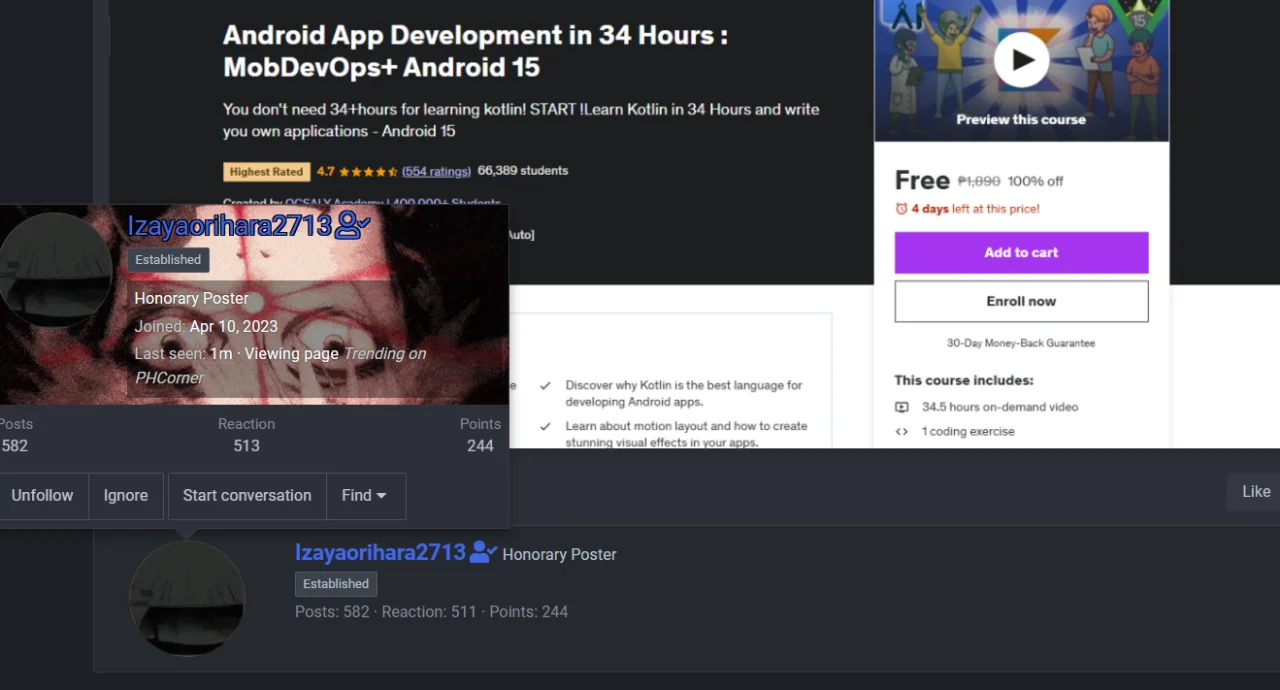This screenshot has width=1280, height=690.
Task: Click the 30-Day Money-Back Guarantee text
Action: coord(1021,343)
